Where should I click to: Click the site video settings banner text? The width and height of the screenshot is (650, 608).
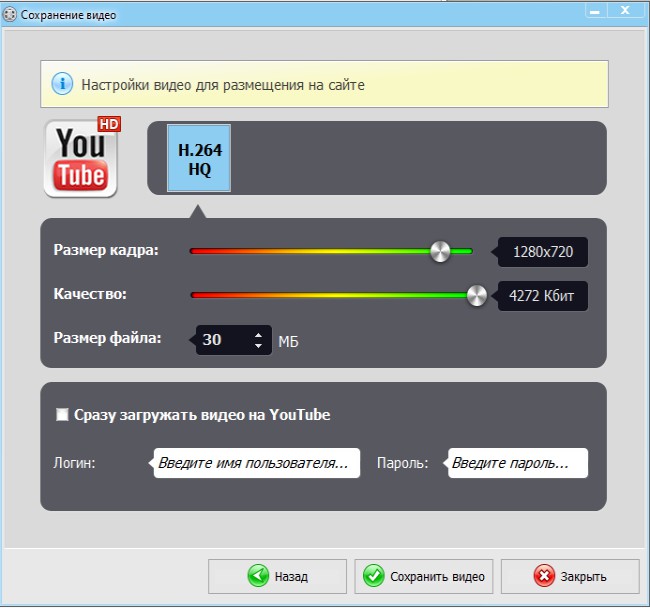point(223,85)
